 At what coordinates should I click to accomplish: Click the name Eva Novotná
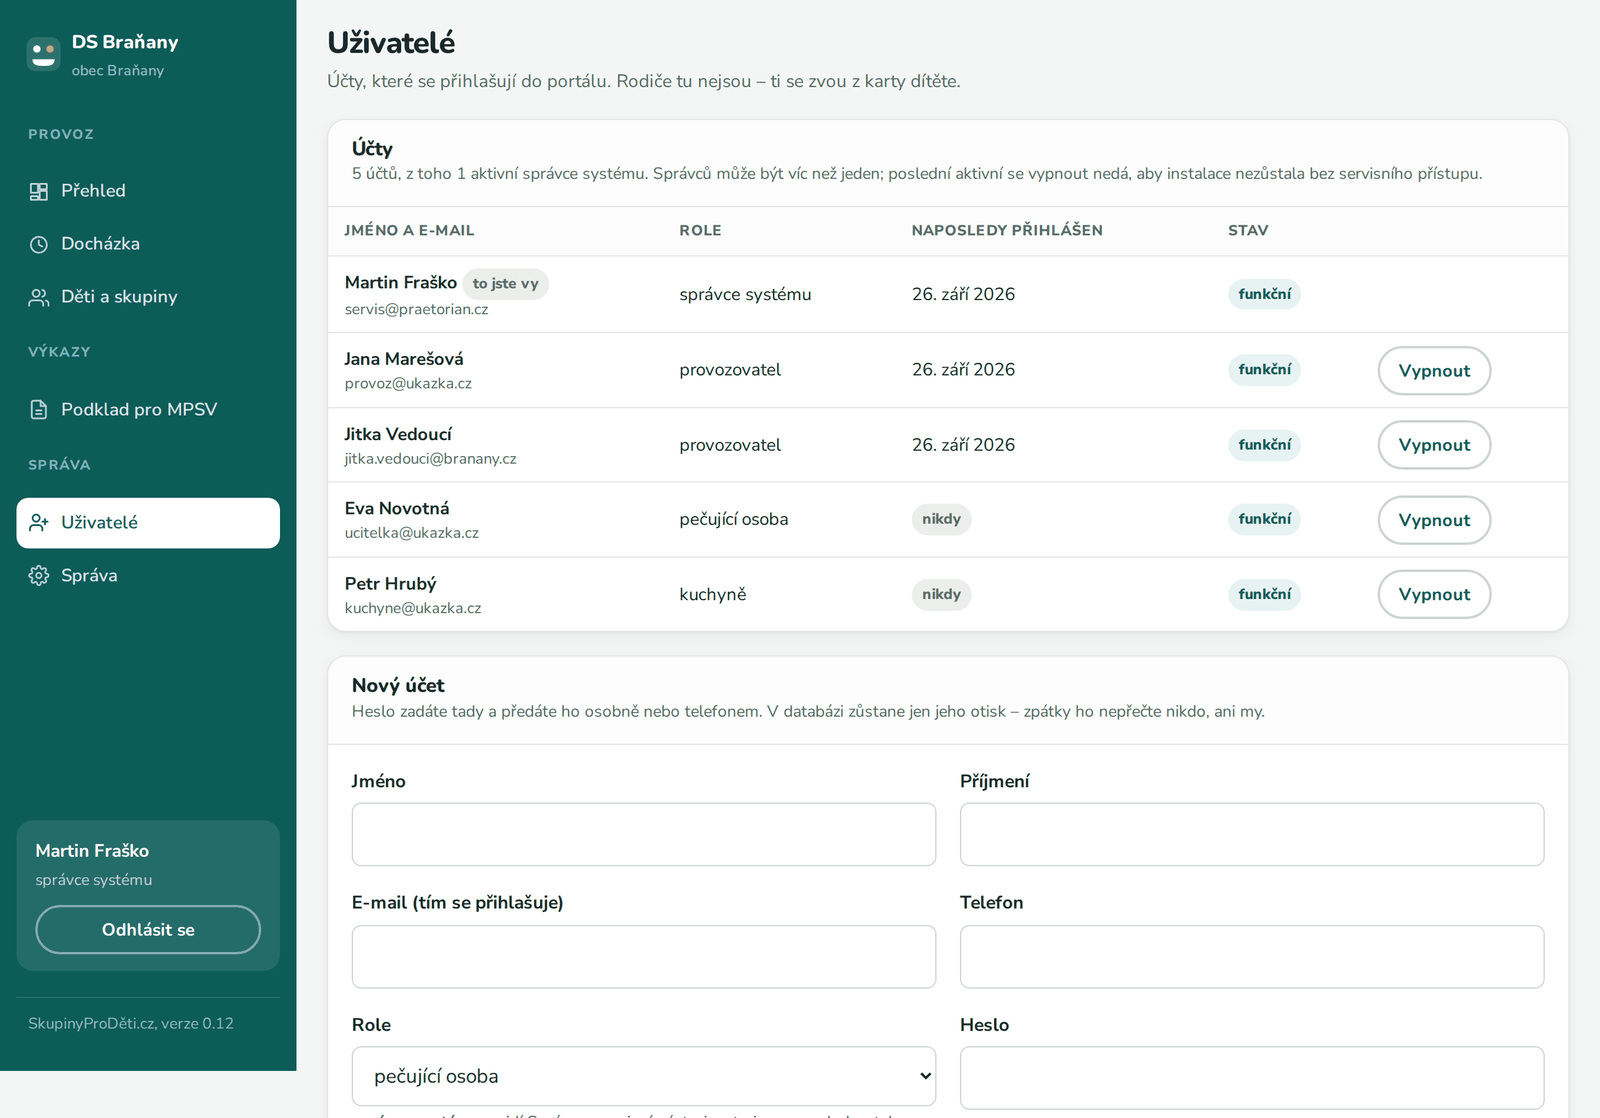[397, 509]
